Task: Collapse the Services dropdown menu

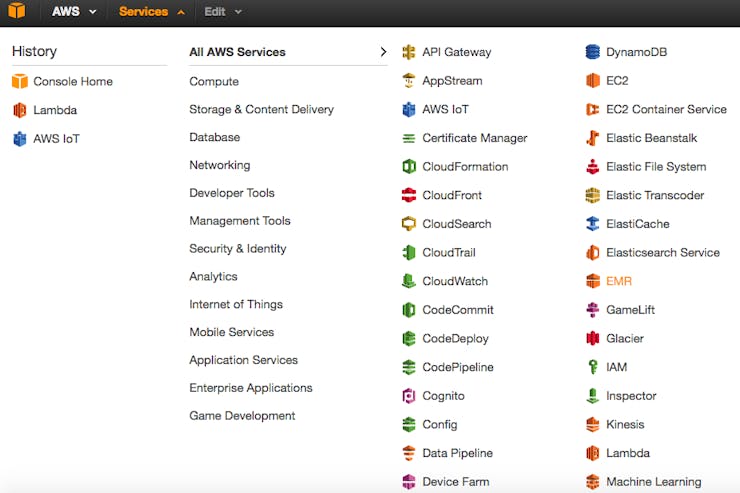Action: [151, 11]
